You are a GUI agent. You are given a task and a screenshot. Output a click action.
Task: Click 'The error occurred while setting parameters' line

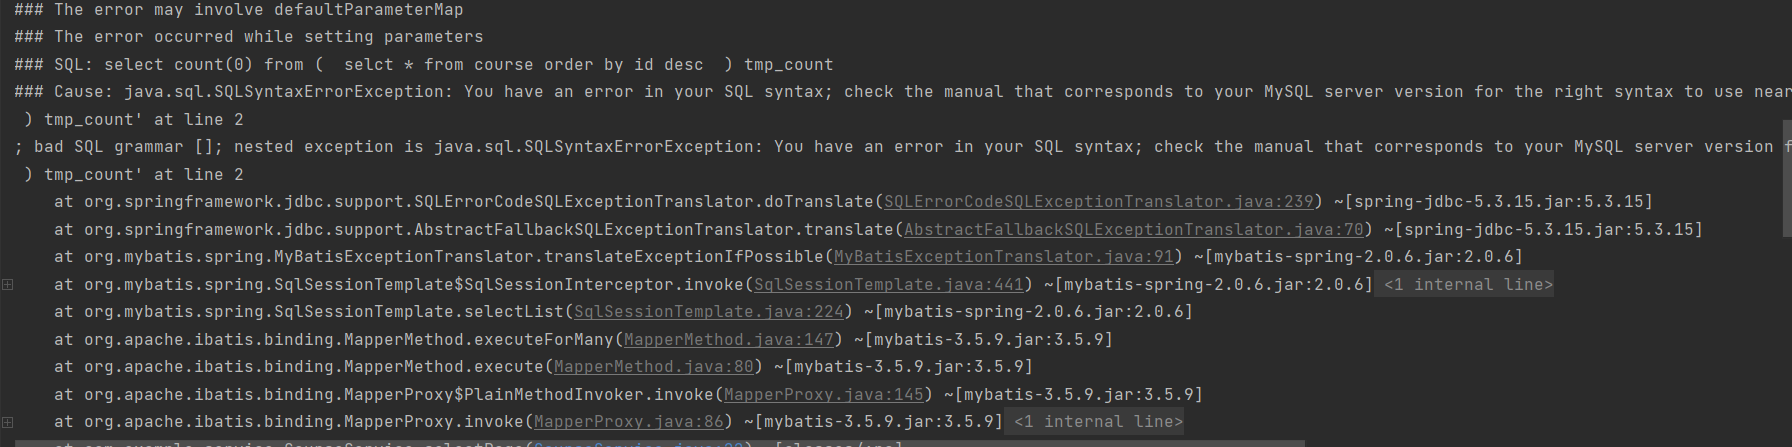[x=249, y=37]
